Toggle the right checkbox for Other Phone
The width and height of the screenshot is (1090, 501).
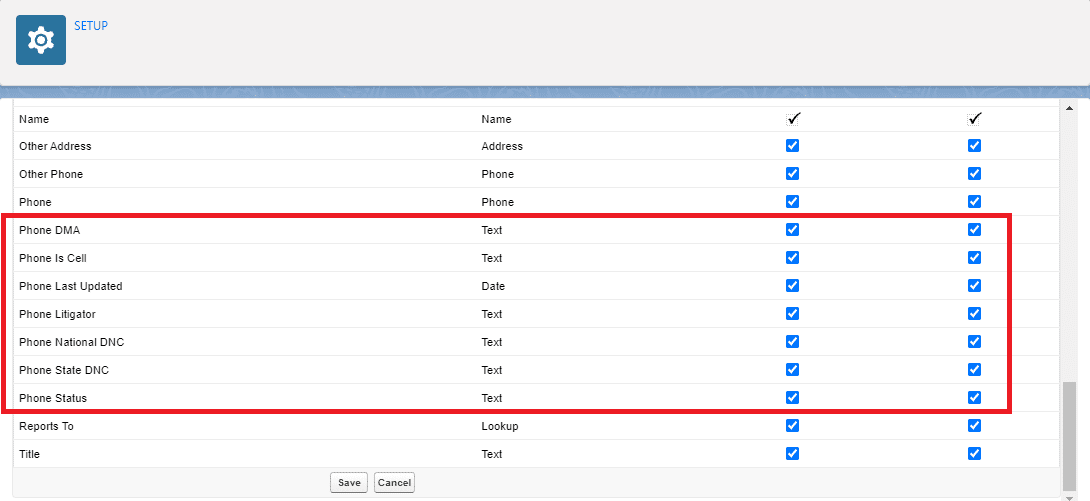[x=975, y=173]
